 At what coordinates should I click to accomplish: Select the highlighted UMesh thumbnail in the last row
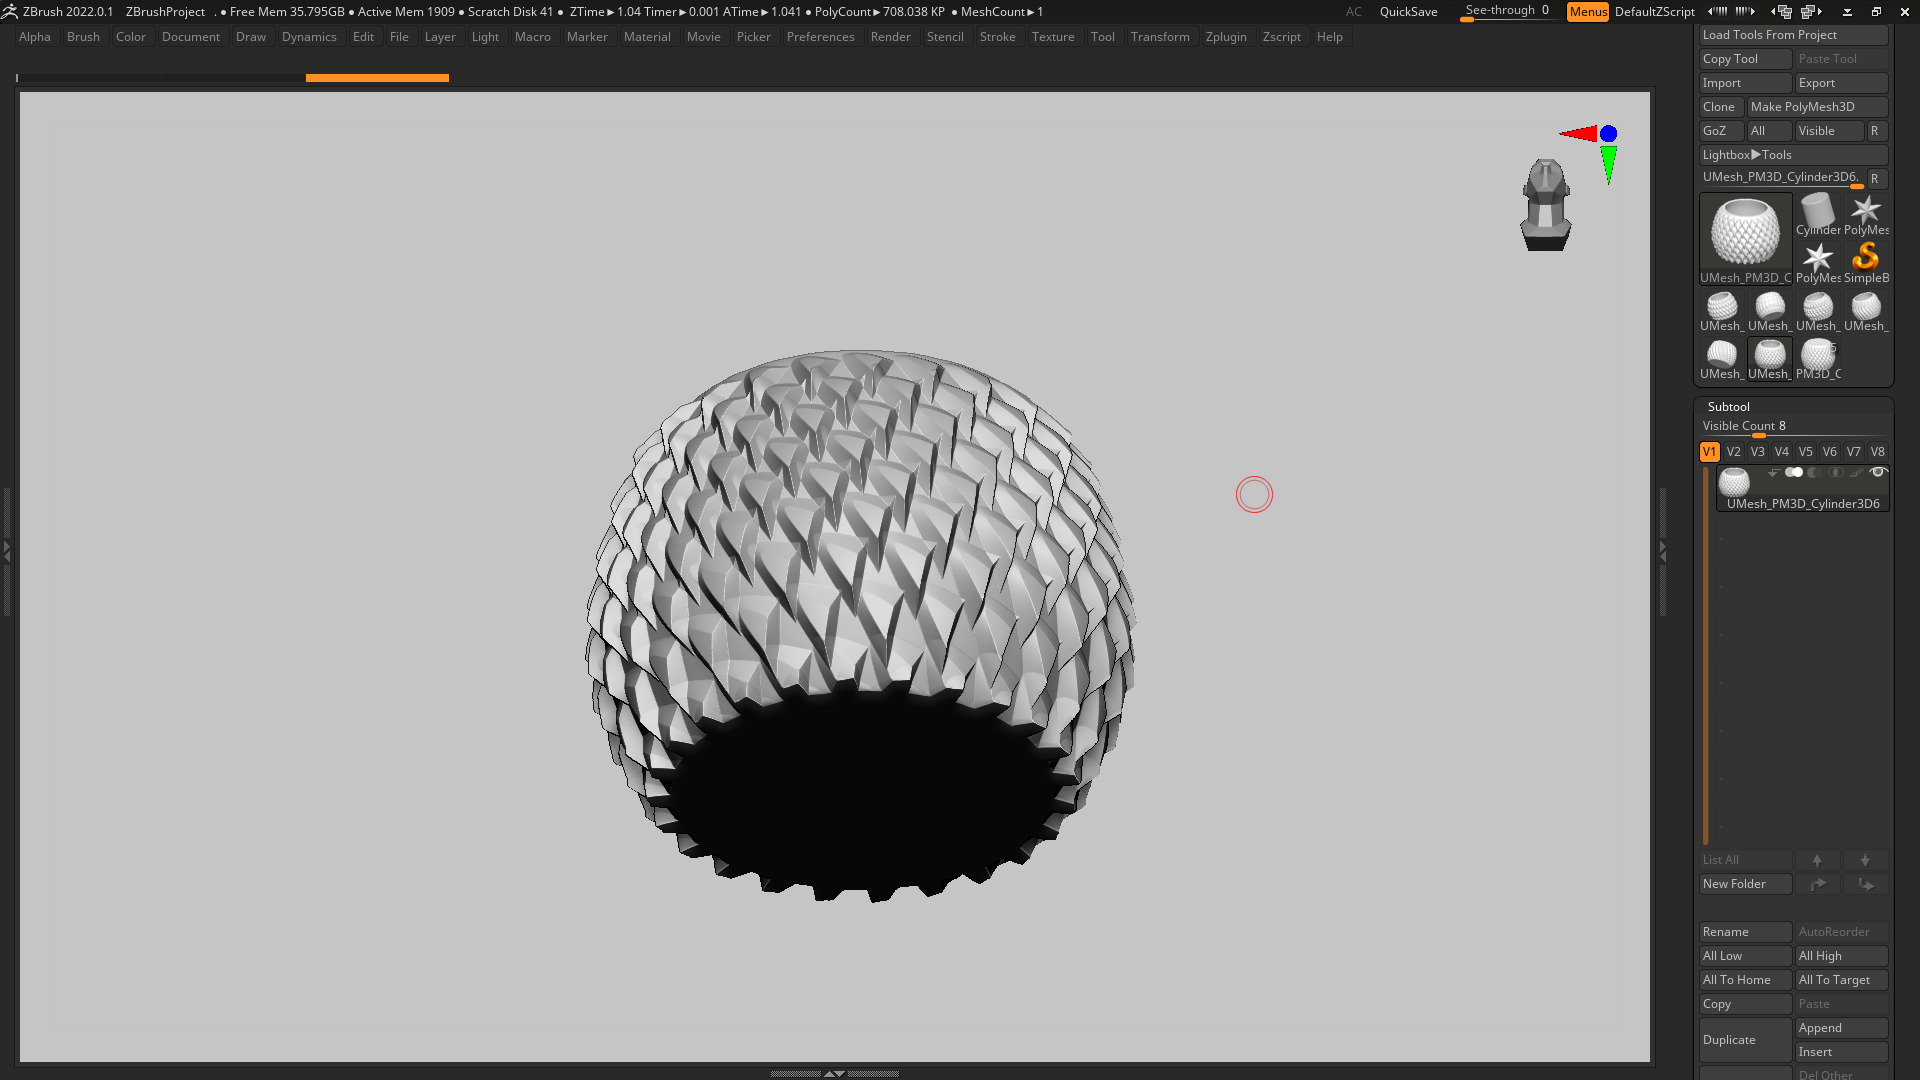(1770, 359)
